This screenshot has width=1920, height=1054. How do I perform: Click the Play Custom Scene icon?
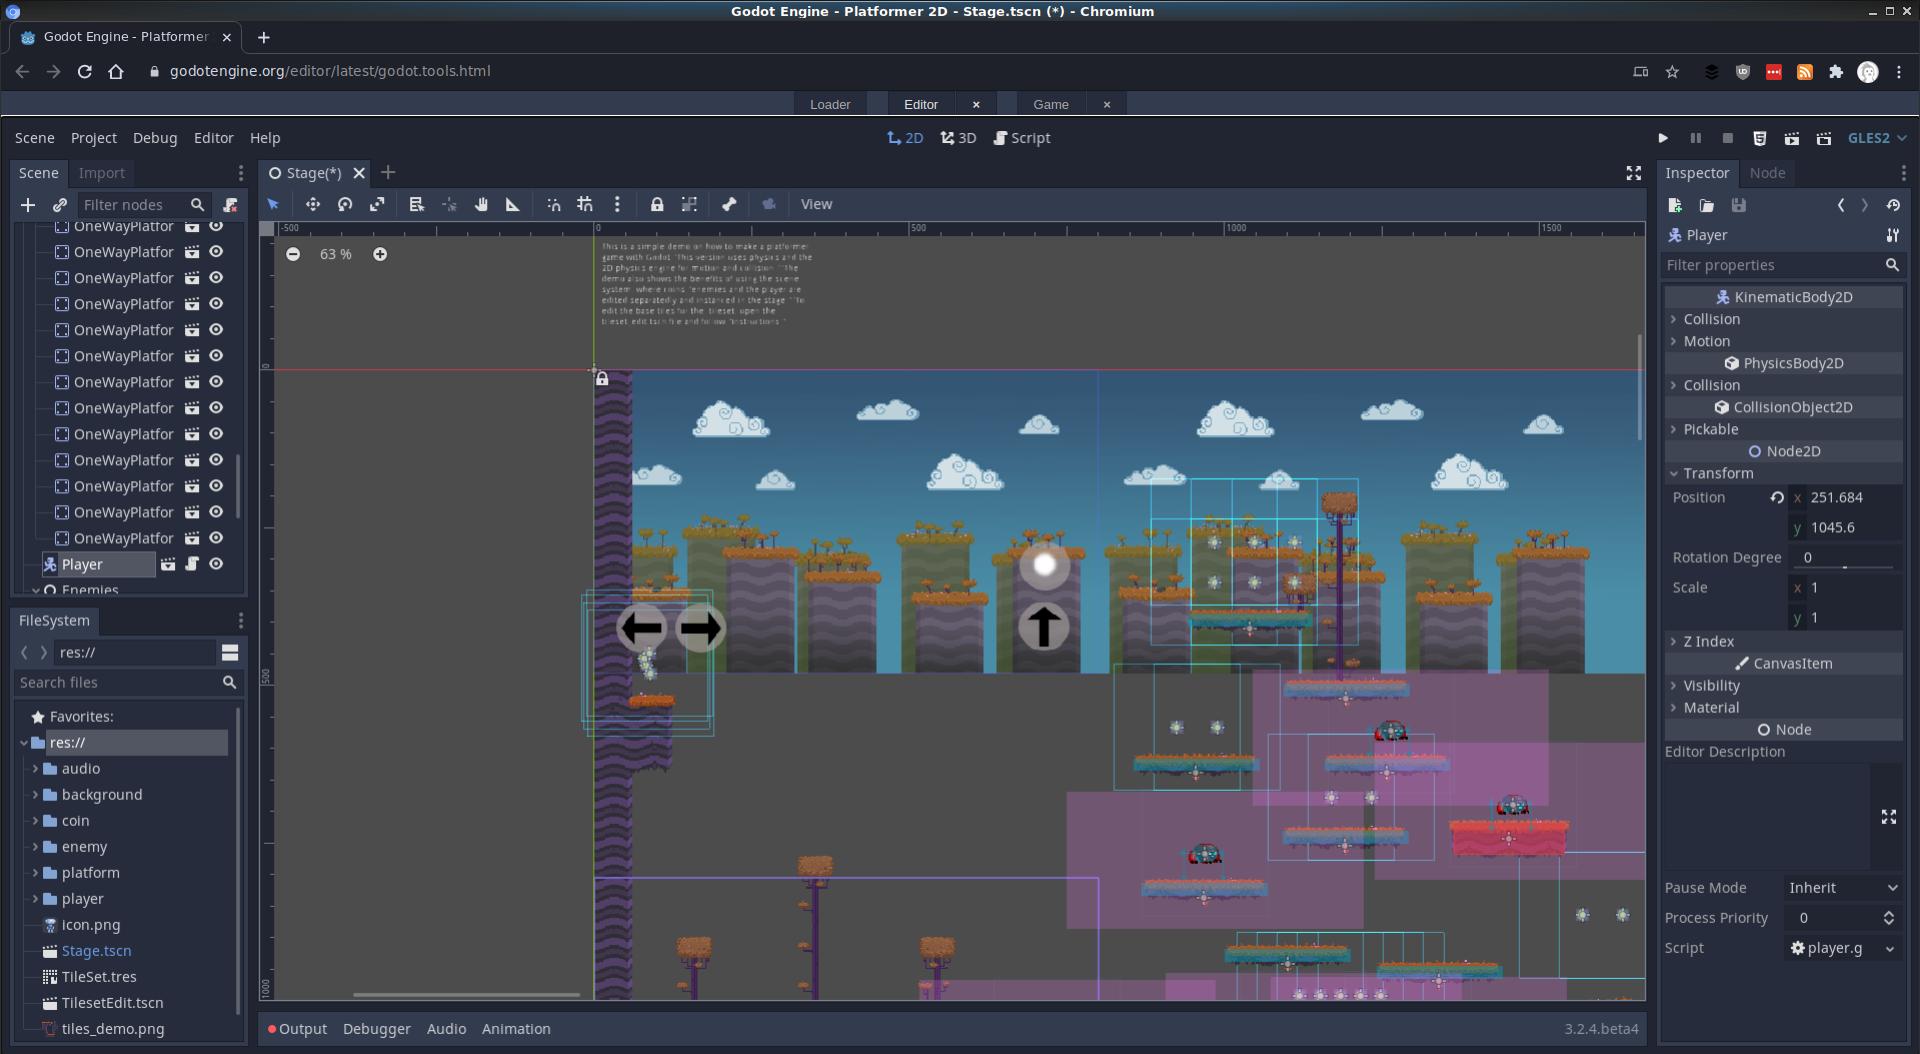[1824, 138]
